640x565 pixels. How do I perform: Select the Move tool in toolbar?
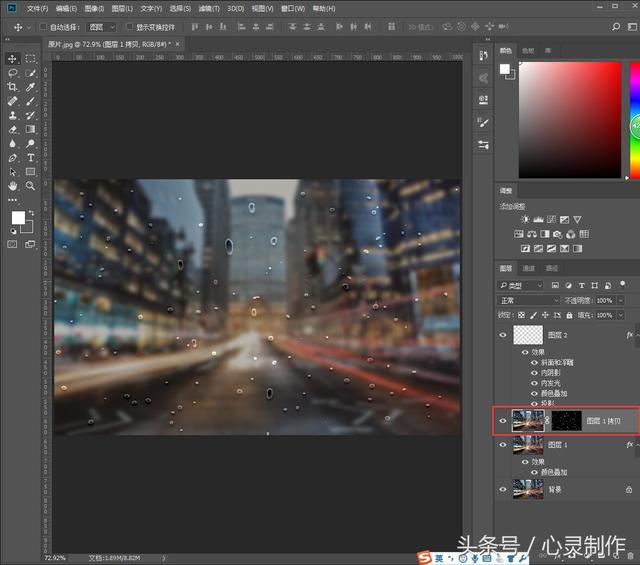(13, 59)
